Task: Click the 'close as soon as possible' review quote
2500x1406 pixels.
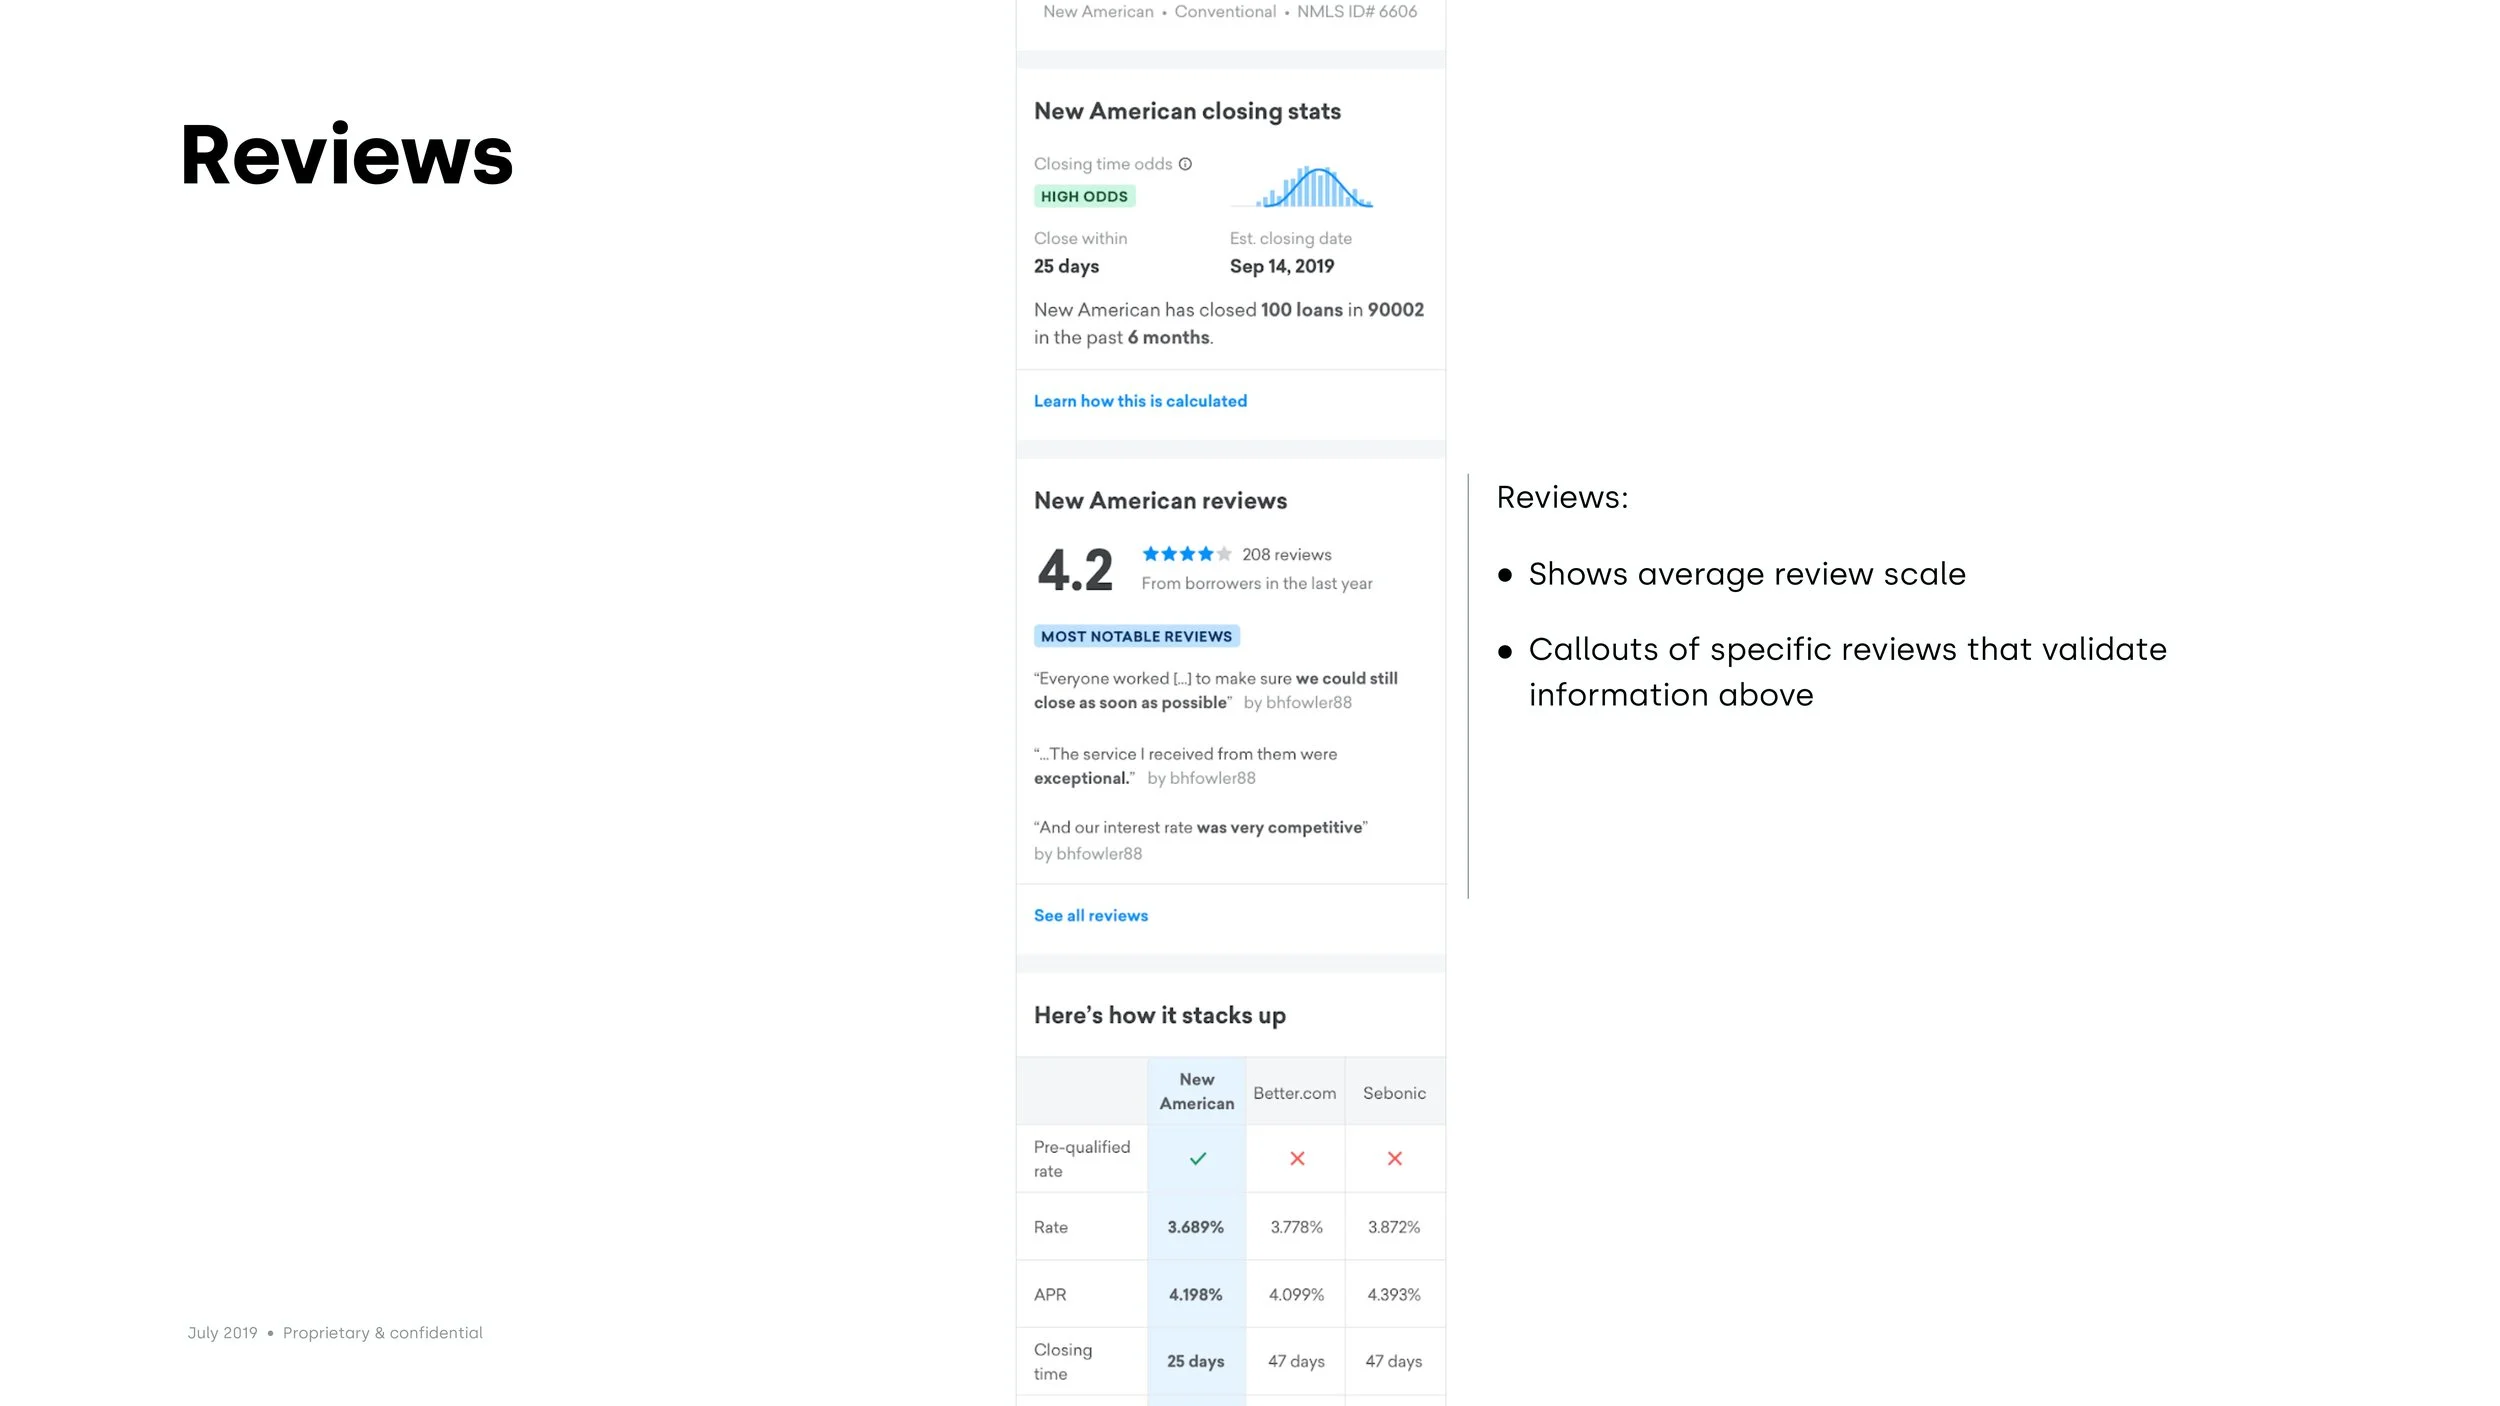Action: 1215,690
